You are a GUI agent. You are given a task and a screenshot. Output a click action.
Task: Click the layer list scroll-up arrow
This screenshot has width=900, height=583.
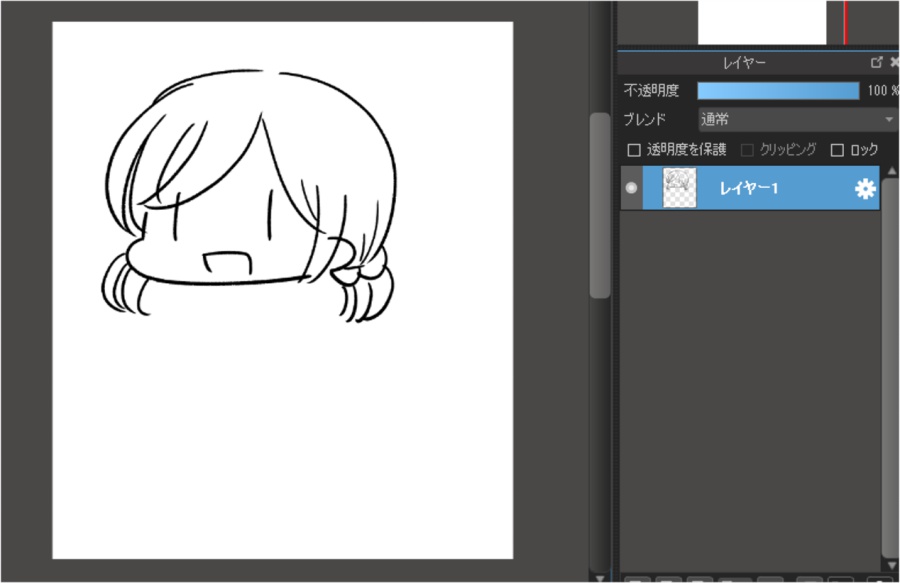click(891, 171)
